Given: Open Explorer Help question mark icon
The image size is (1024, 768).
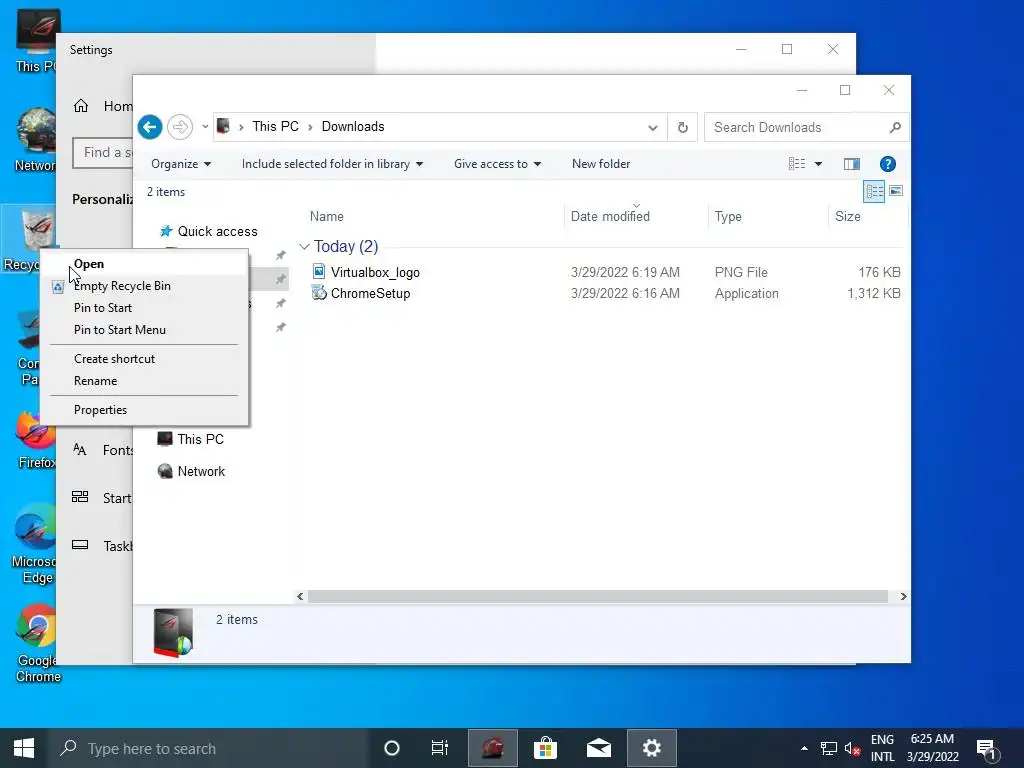Looking at the screenshot, I should [x=888, y=164].
